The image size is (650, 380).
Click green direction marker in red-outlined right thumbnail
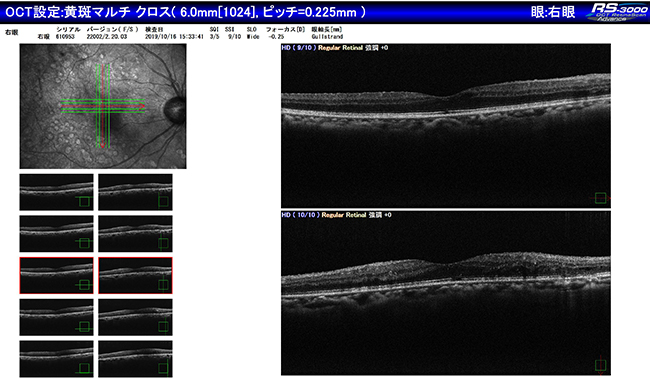coord(163,284)
